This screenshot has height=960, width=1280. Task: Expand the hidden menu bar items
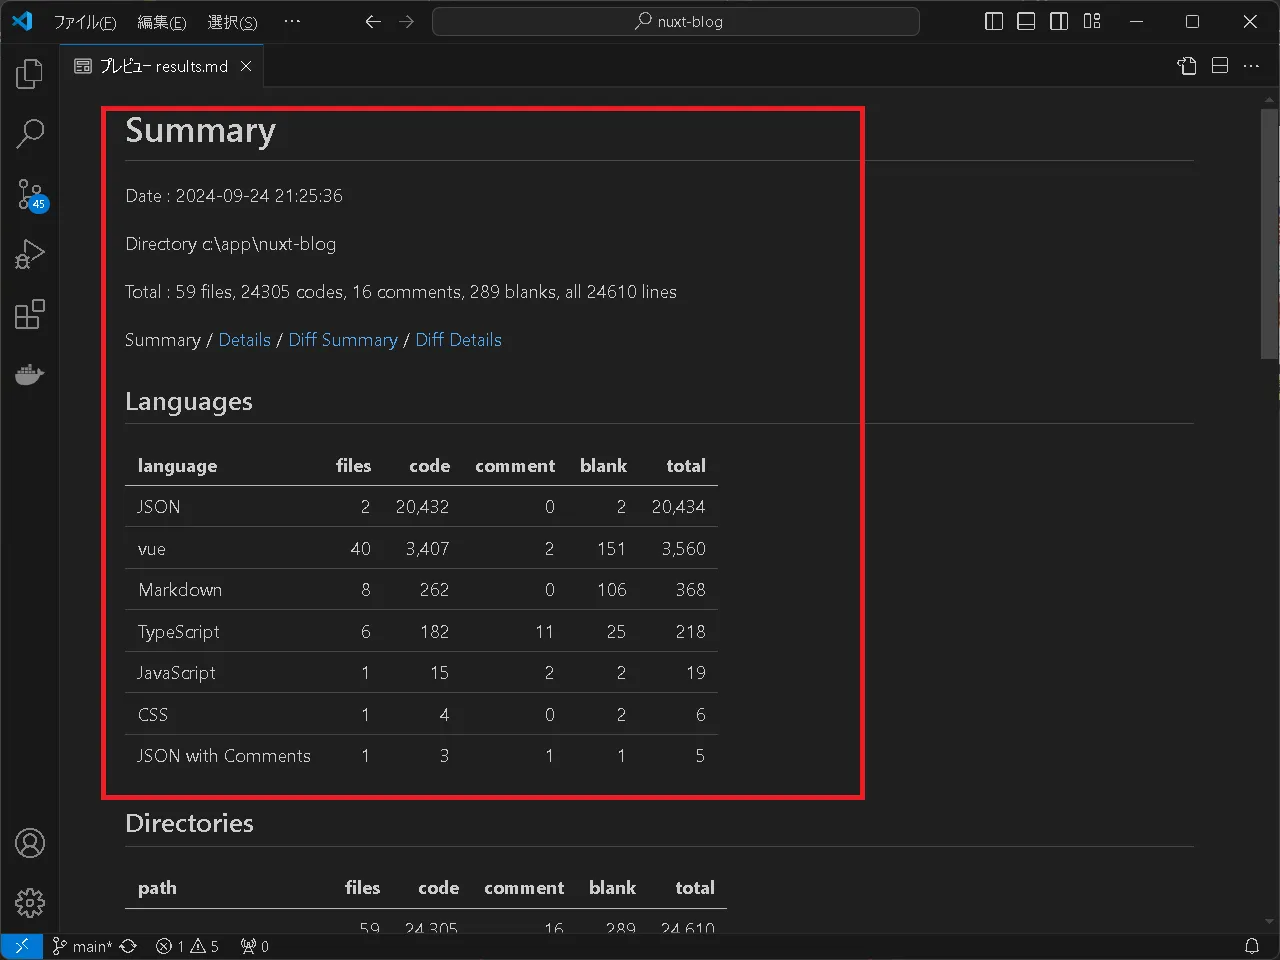(x=292, y=21)
